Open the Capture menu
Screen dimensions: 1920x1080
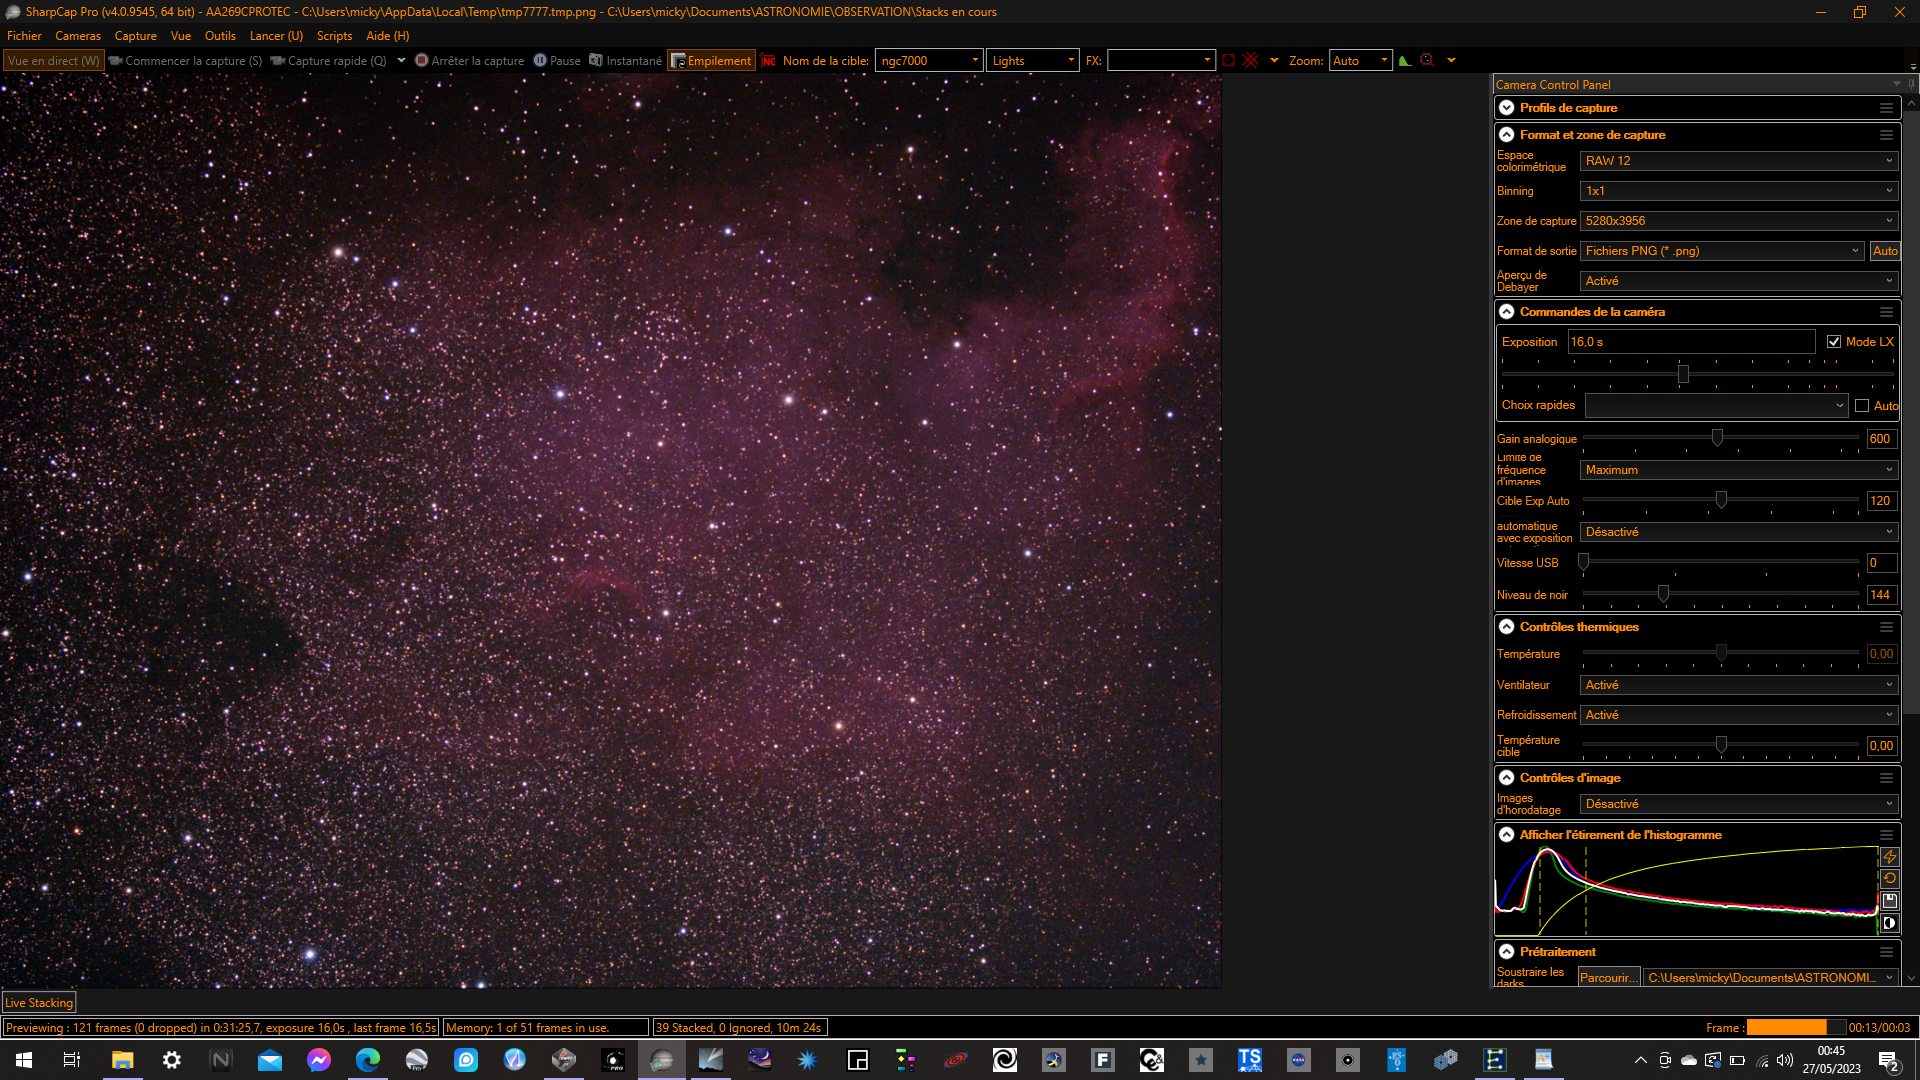click(x=136, y=36)
